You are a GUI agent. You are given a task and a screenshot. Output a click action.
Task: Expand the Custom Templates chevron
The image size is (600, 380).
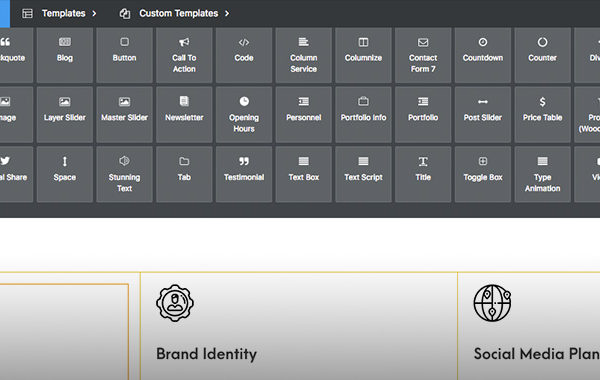click(x=227, y=13)
